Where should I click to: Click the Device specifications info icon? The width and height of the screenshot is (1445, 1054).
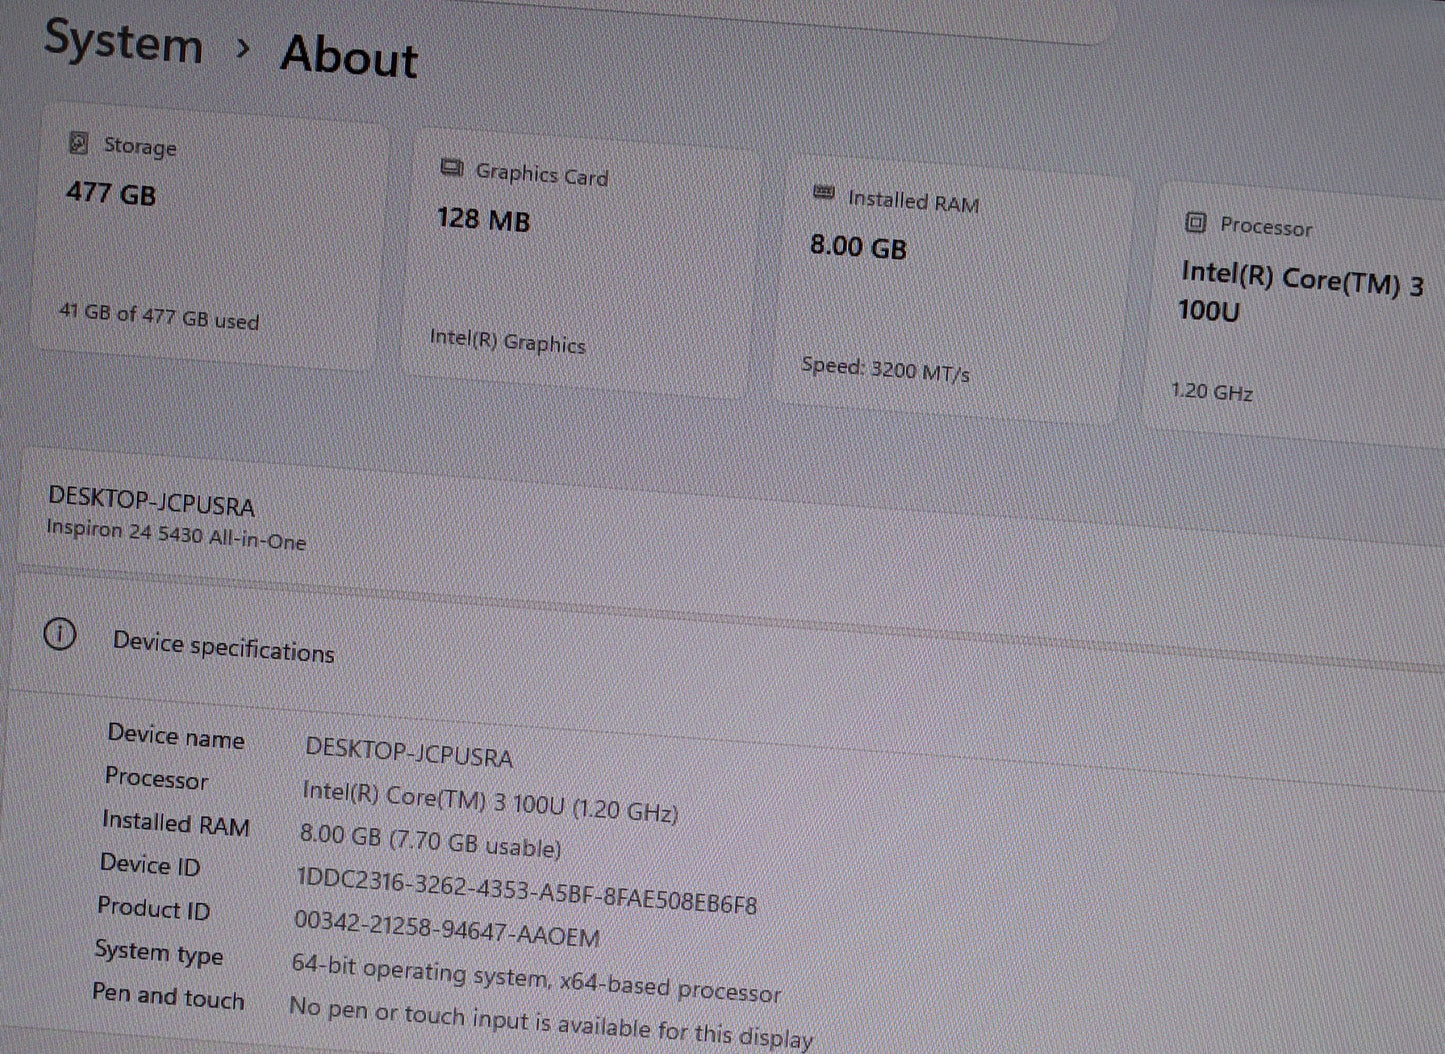point(60,635)
